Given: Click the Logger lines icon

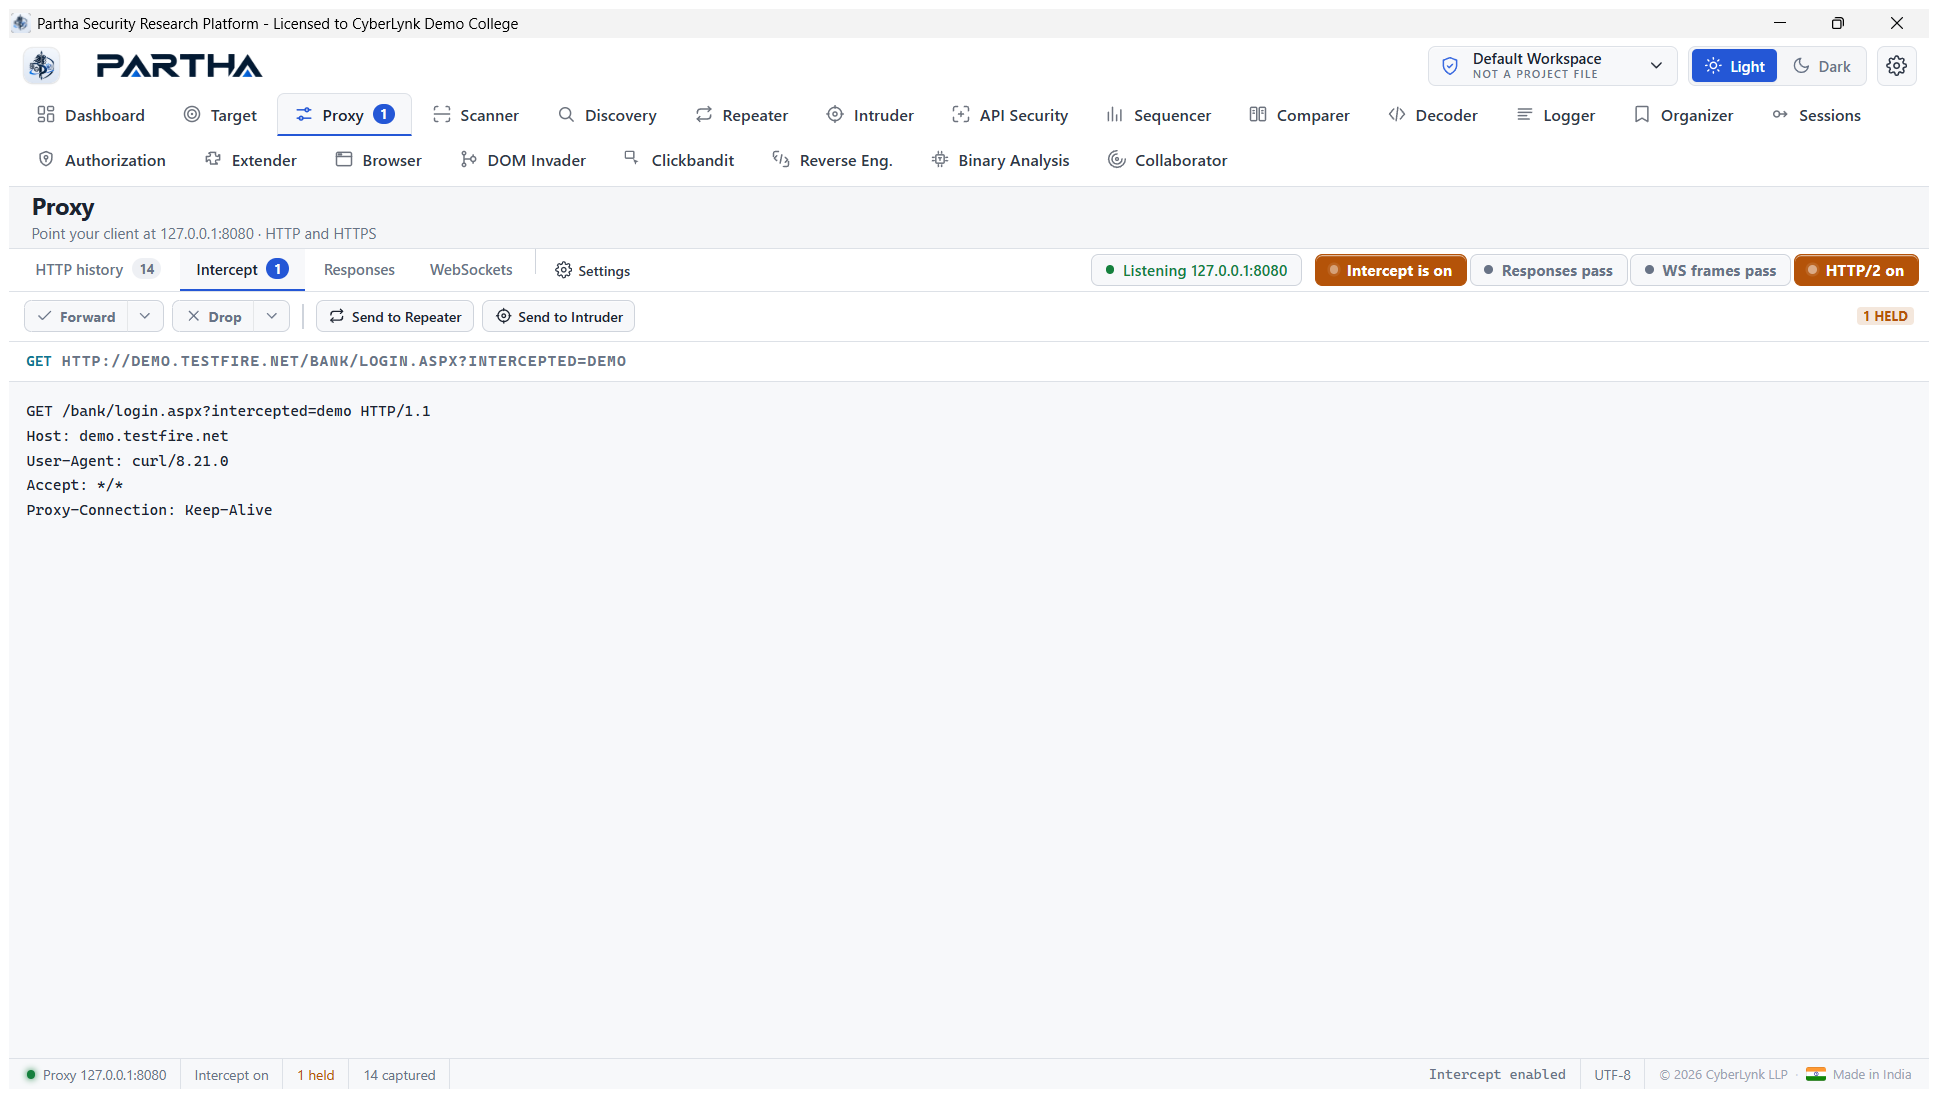Looking at the screenshot, I should click(x=1525, y=115).
